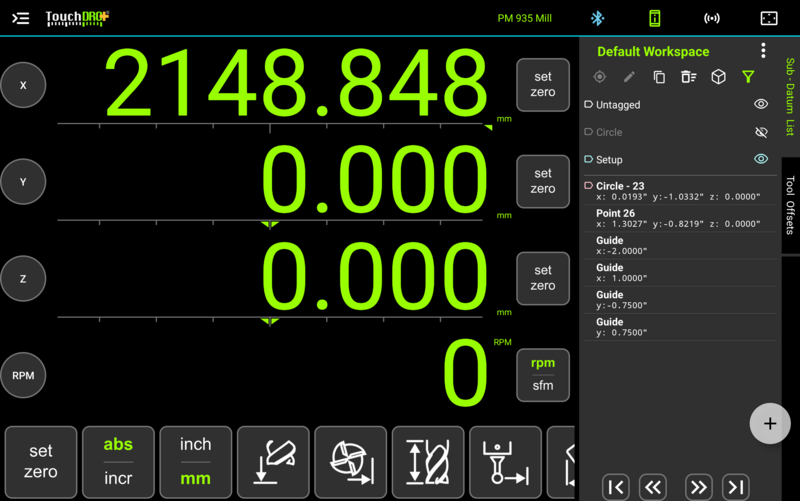
Task: Toggle the green filter funnel icon
Action: [x=748, y=77]
